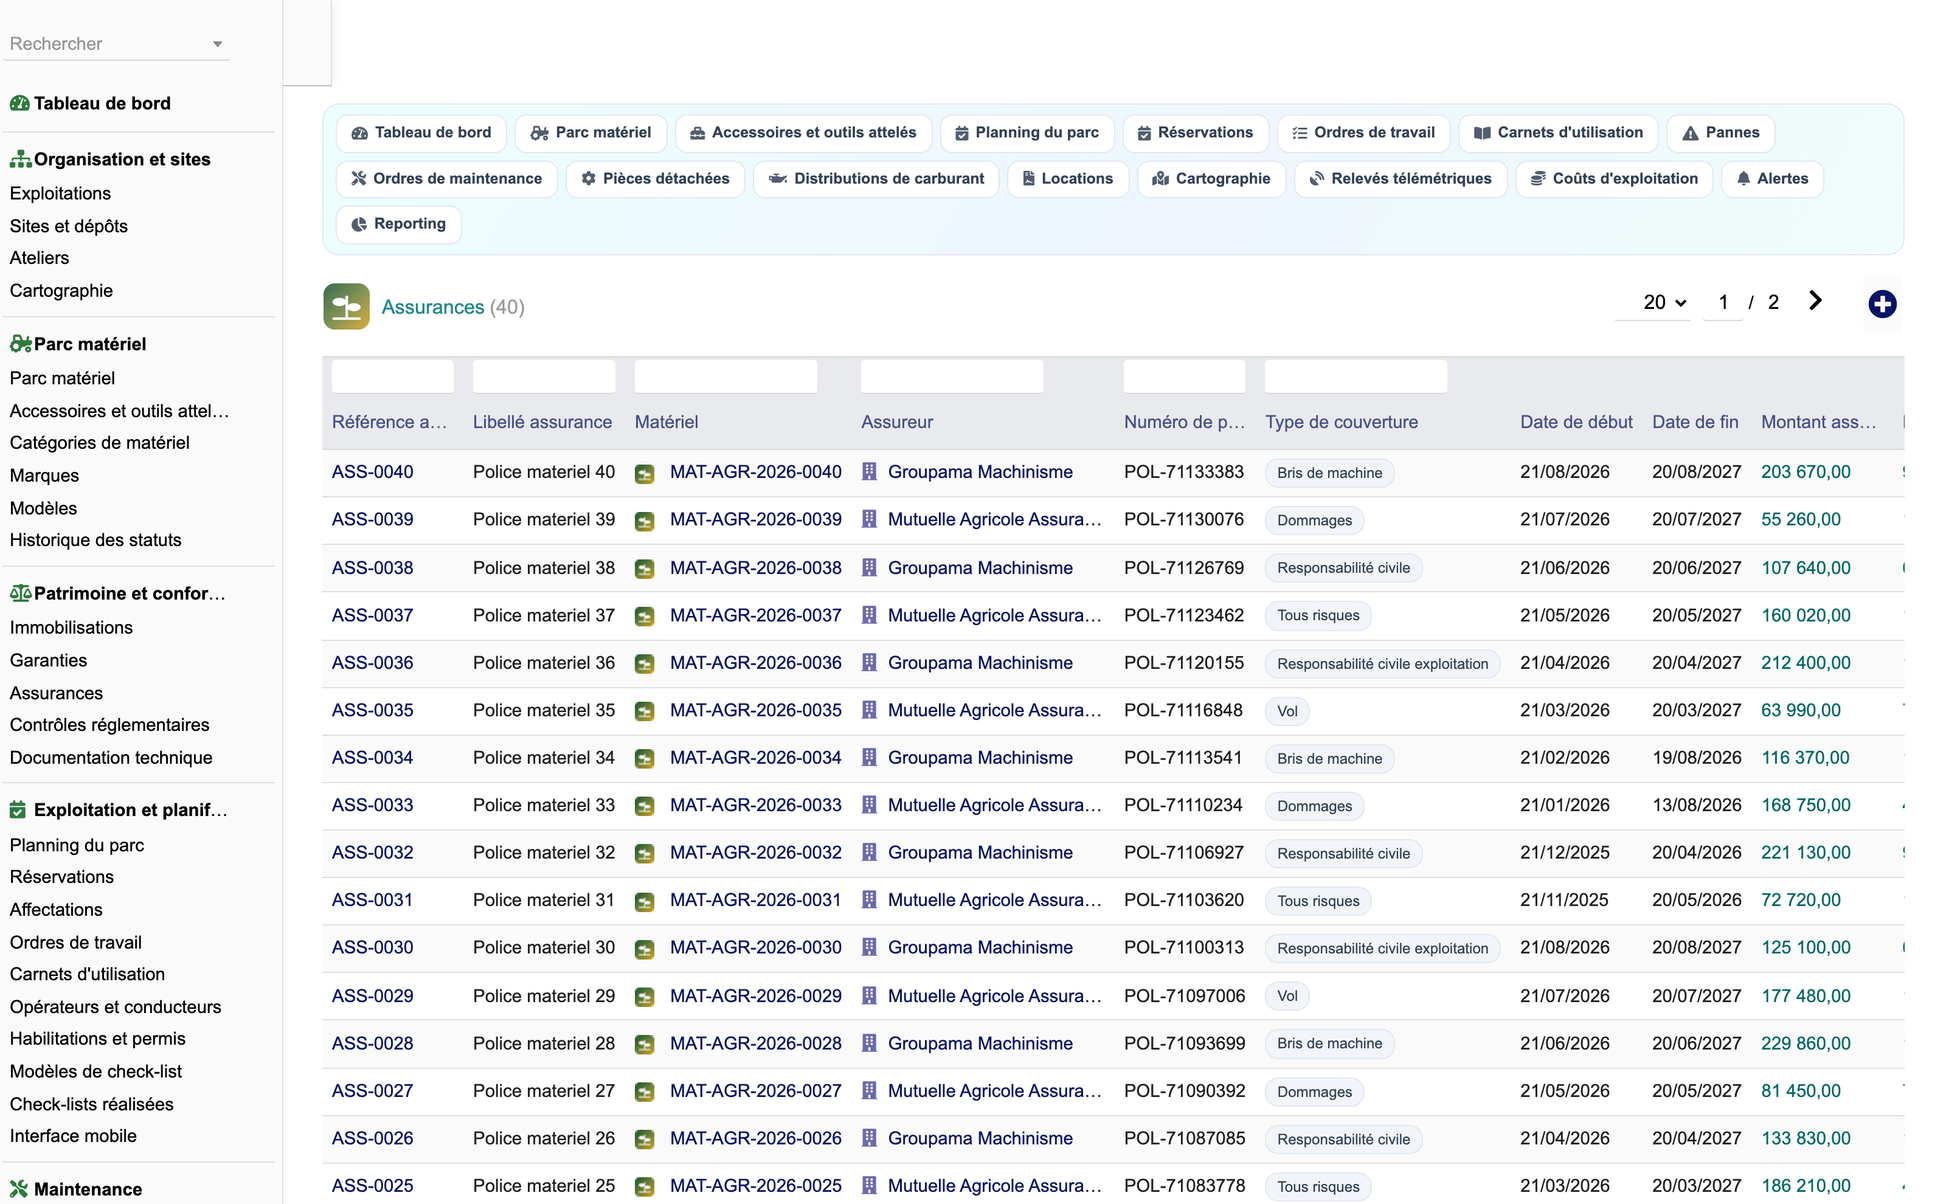Click material icon beside MAT-AGR-2026-0037
The image size is (1946, 1204).
tap(645, 616)
